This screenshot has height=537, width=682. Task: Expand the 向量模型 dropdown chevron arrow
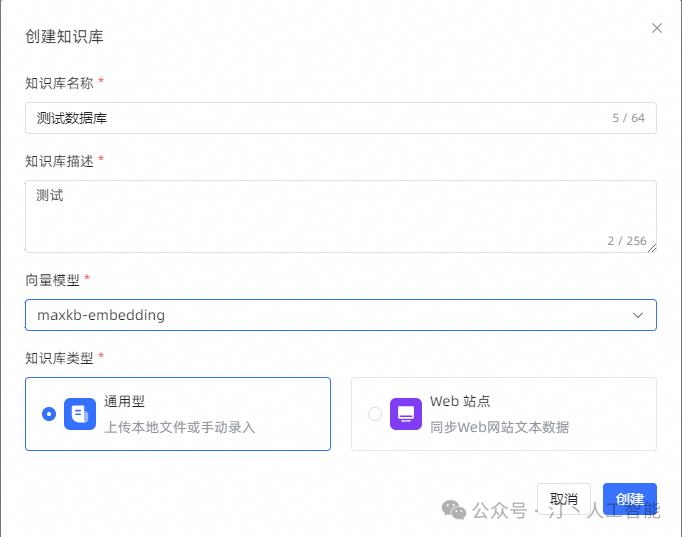click(638, 315)
